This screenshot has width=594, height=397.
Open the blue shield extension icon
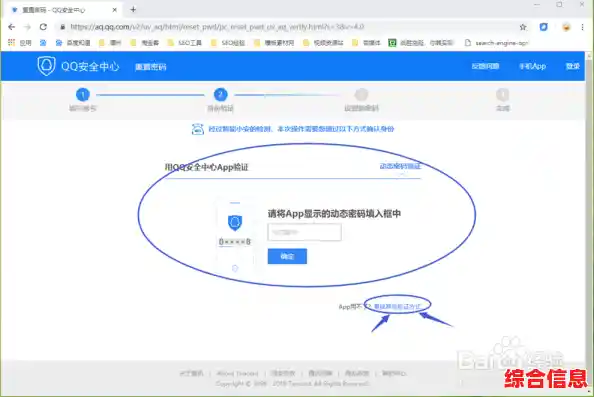point(544,27)
